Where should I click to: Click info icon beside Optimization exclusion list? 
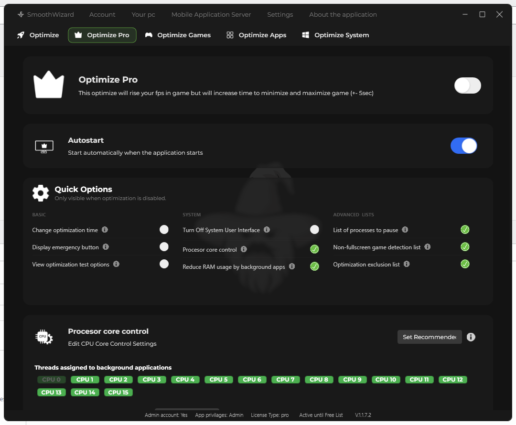406,264
